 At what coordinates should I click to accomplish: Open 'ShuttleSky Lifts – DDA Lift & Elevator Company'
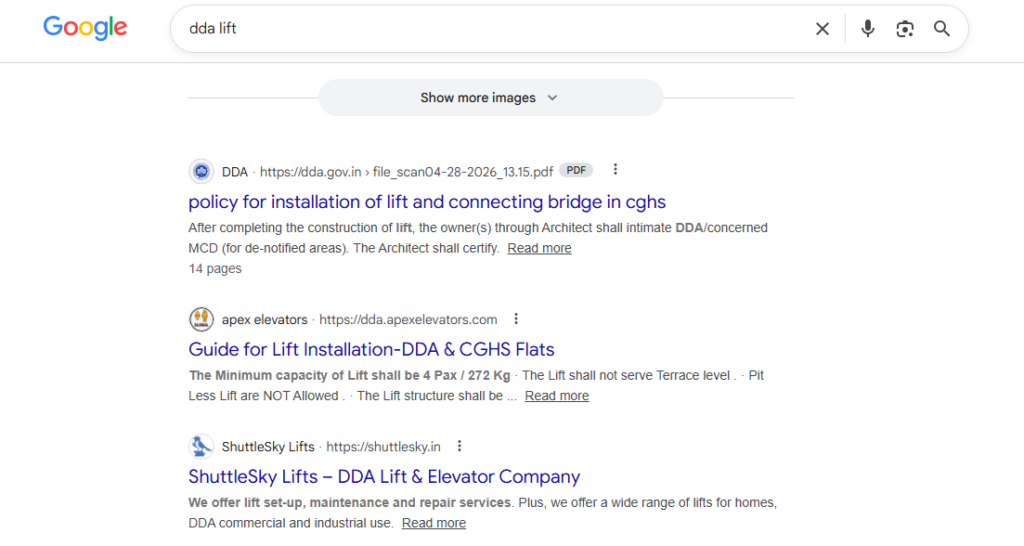[x=384, y=477]
